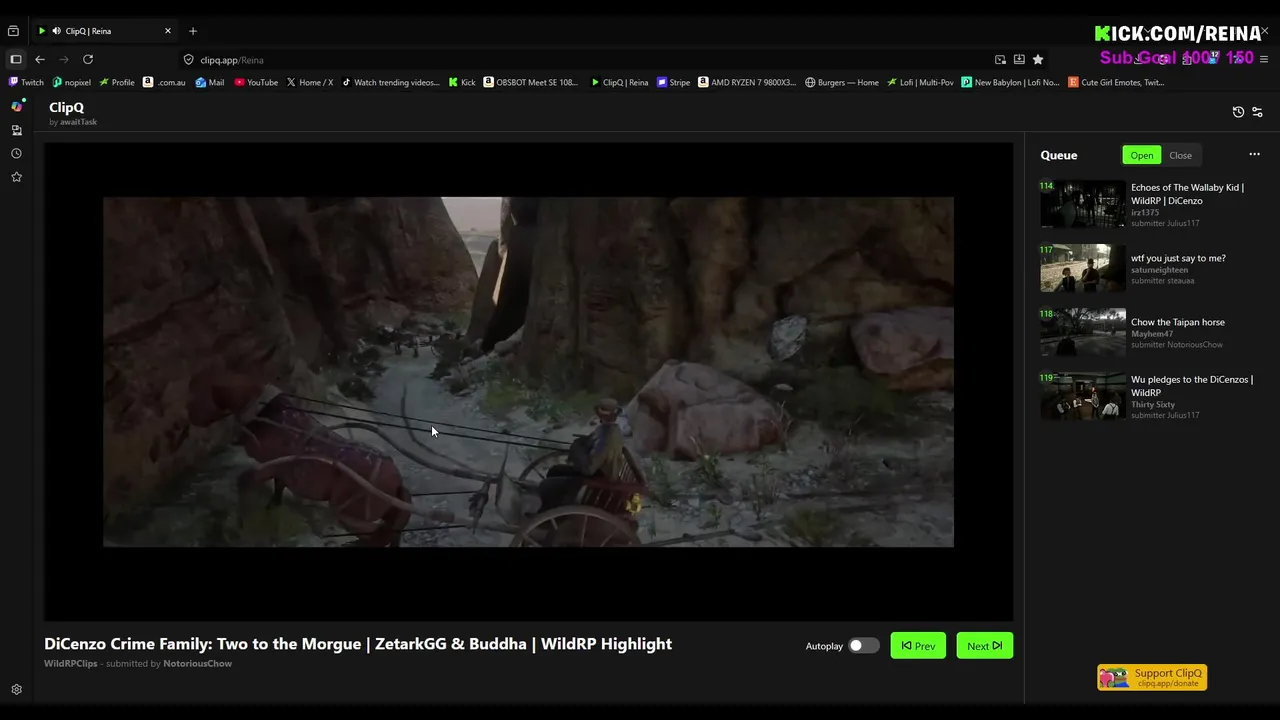Screen dimensions: 1280x720
Task: Open the Lofi | Multi-Pov bookmark
Action: coord(920,83)
